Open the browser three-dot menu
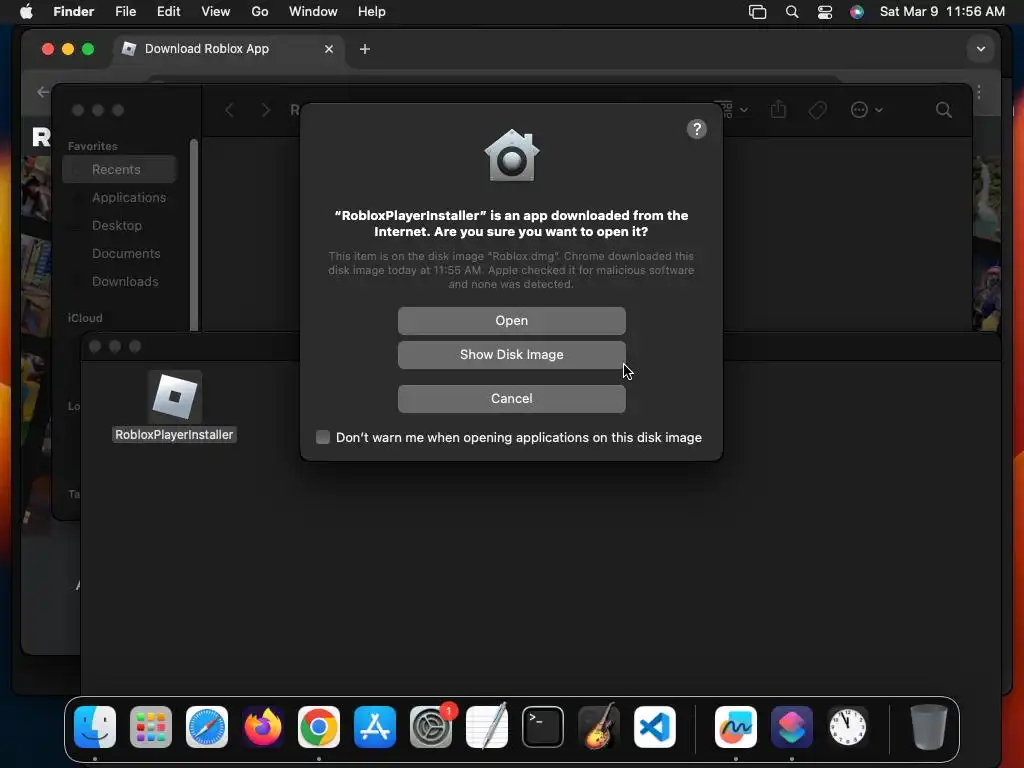The height and width of the screenshot is (768, 1024). (x=979, y=92)
